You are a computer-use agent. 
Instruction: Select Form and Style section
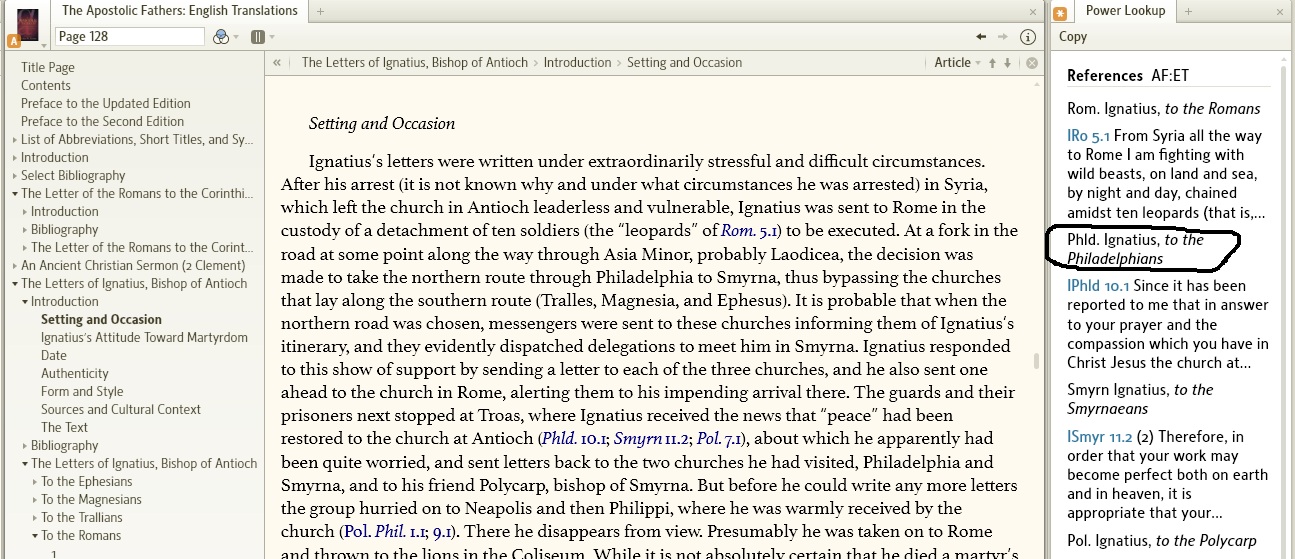click(x=82, y=392)
